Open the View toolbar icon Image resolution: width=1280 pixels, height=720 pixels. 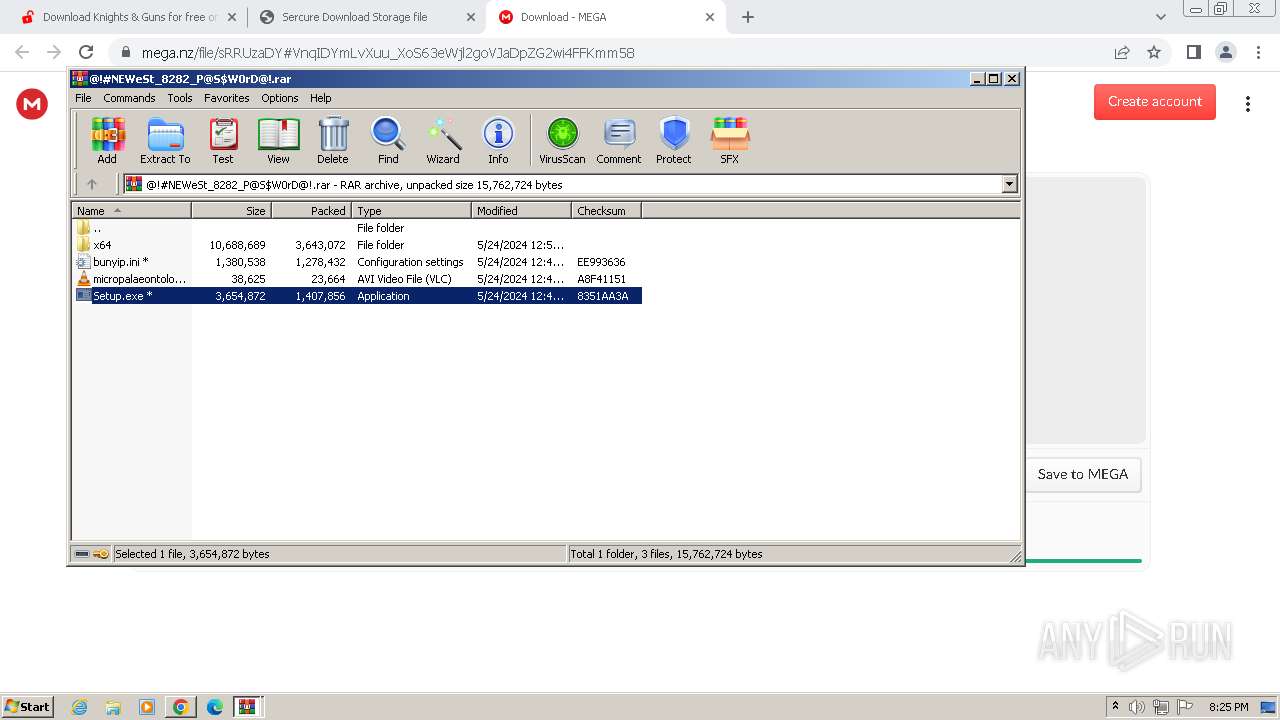278,140
